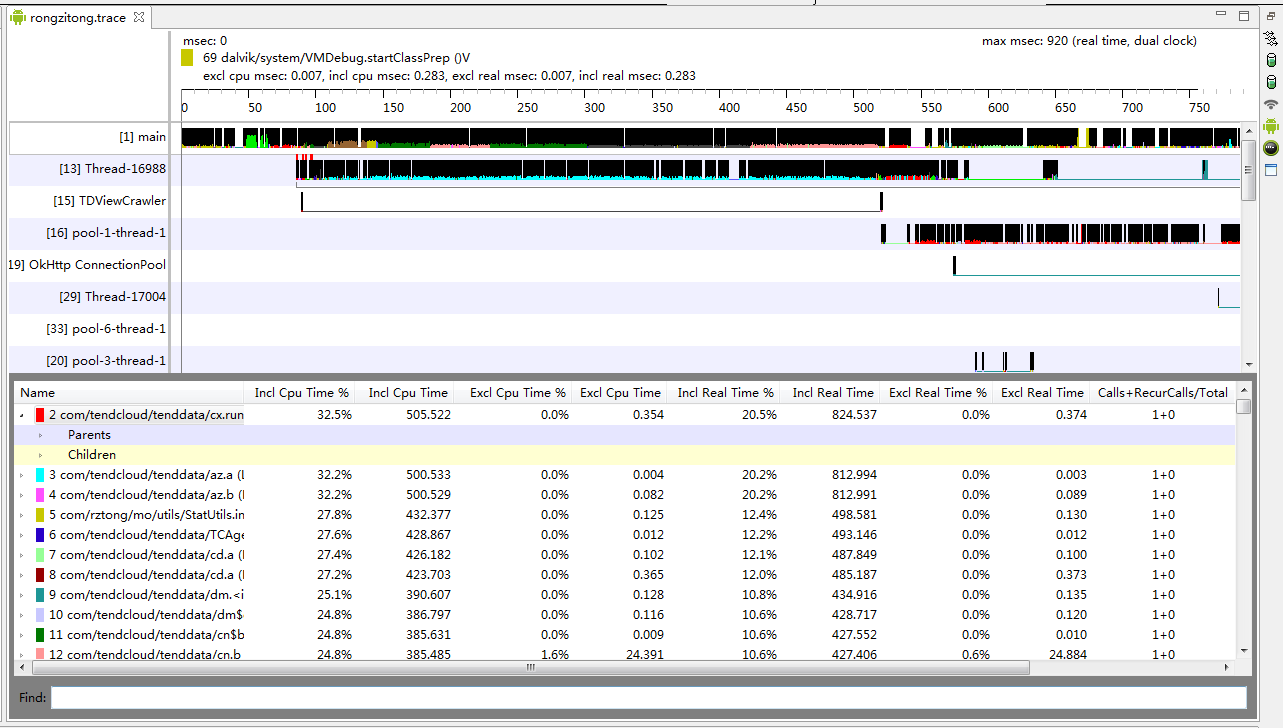Click scroll-down arrow of timeline pane scrollbar
The image size is (1283, 728).
pyautogui.click(x=1248, y=365)
